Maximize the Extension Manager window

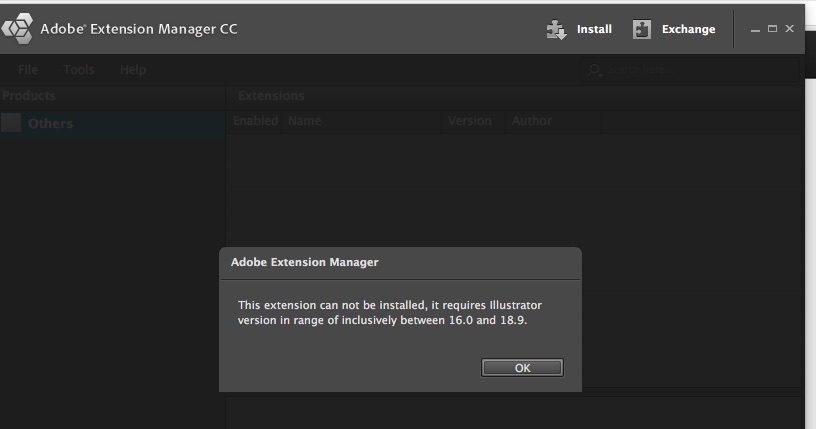coord(772,29)
